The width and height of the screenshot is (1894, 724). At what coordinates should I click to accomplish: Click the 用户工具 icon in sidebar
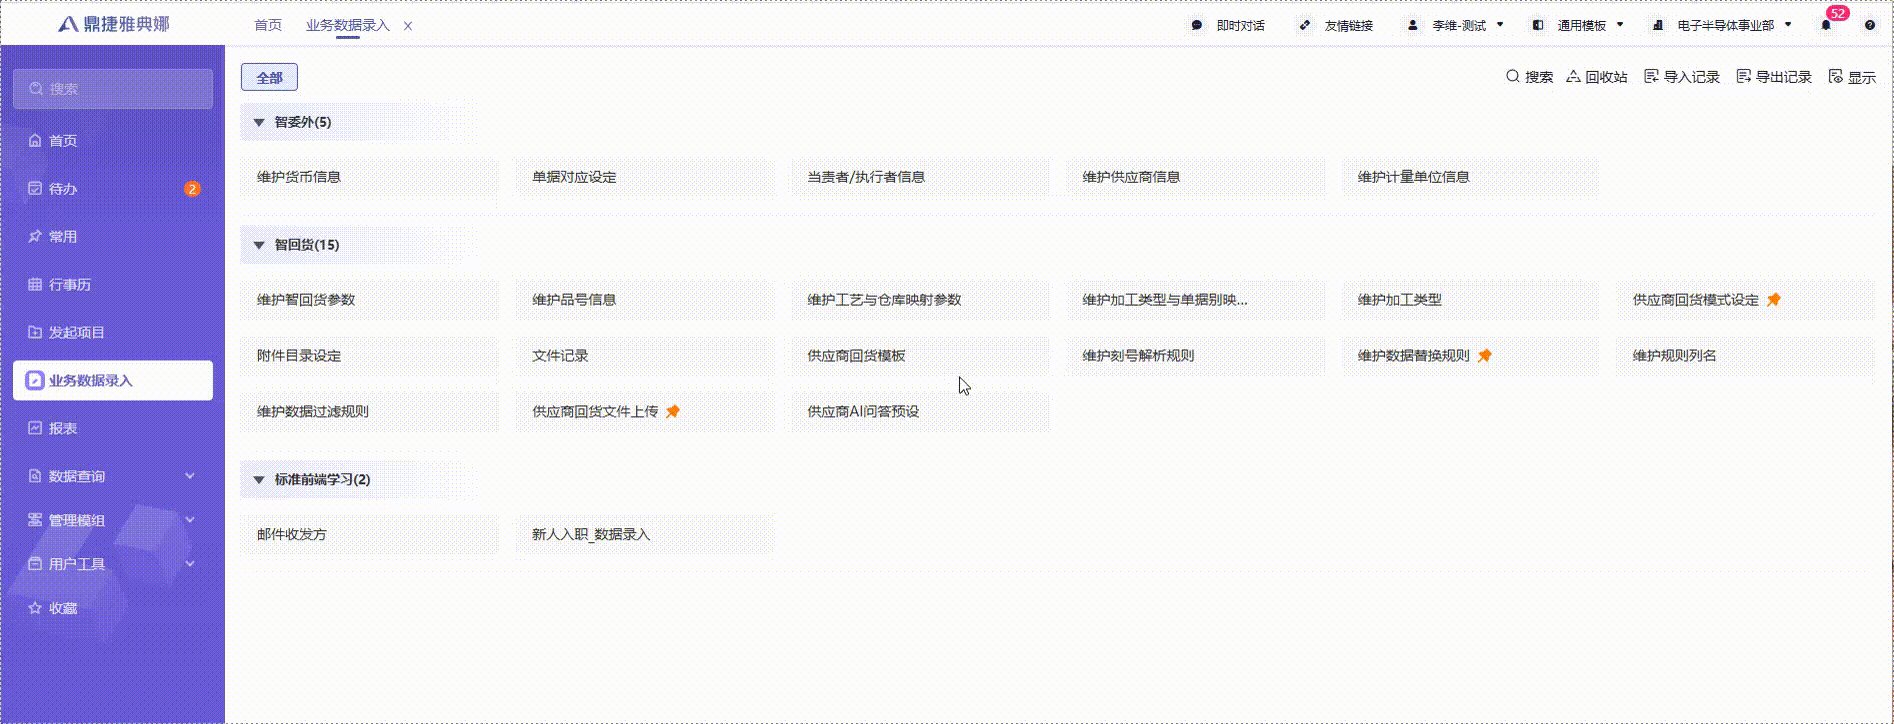click(x=35, y=564)
